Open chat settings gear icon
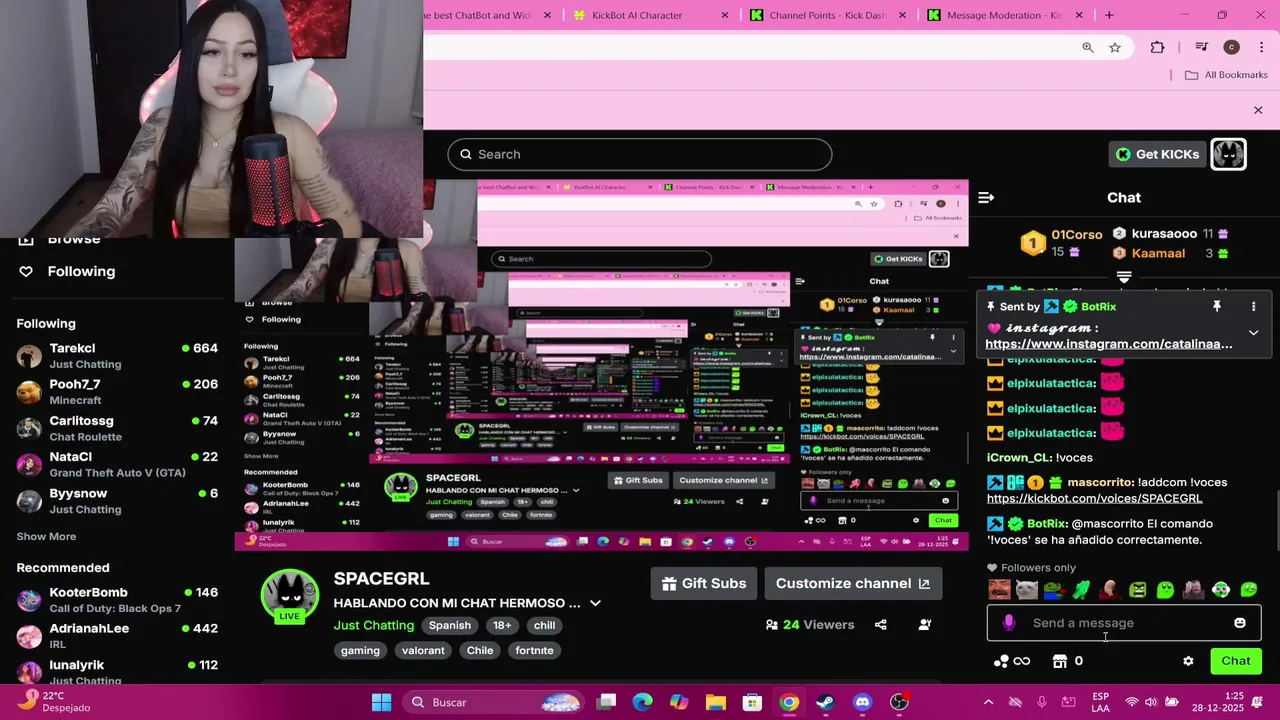The height and width of the screenshot is (720, 1280). pyautogui.click(x=1188, y=661)
